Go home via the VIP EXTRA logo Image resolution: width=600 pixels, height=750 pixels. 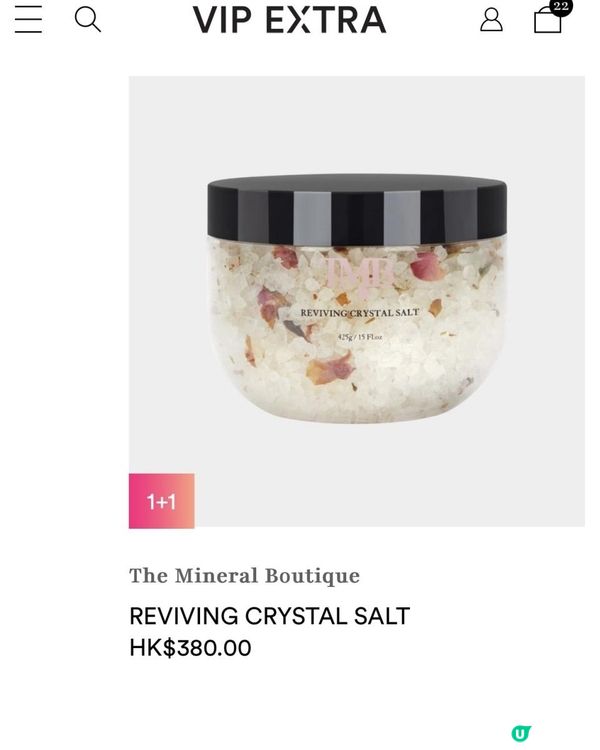click(289, 20)
